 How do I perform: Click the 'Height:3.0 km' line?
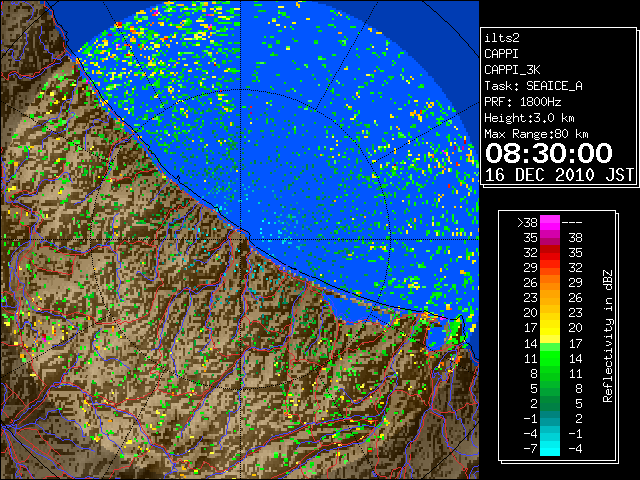click(529, 118)
